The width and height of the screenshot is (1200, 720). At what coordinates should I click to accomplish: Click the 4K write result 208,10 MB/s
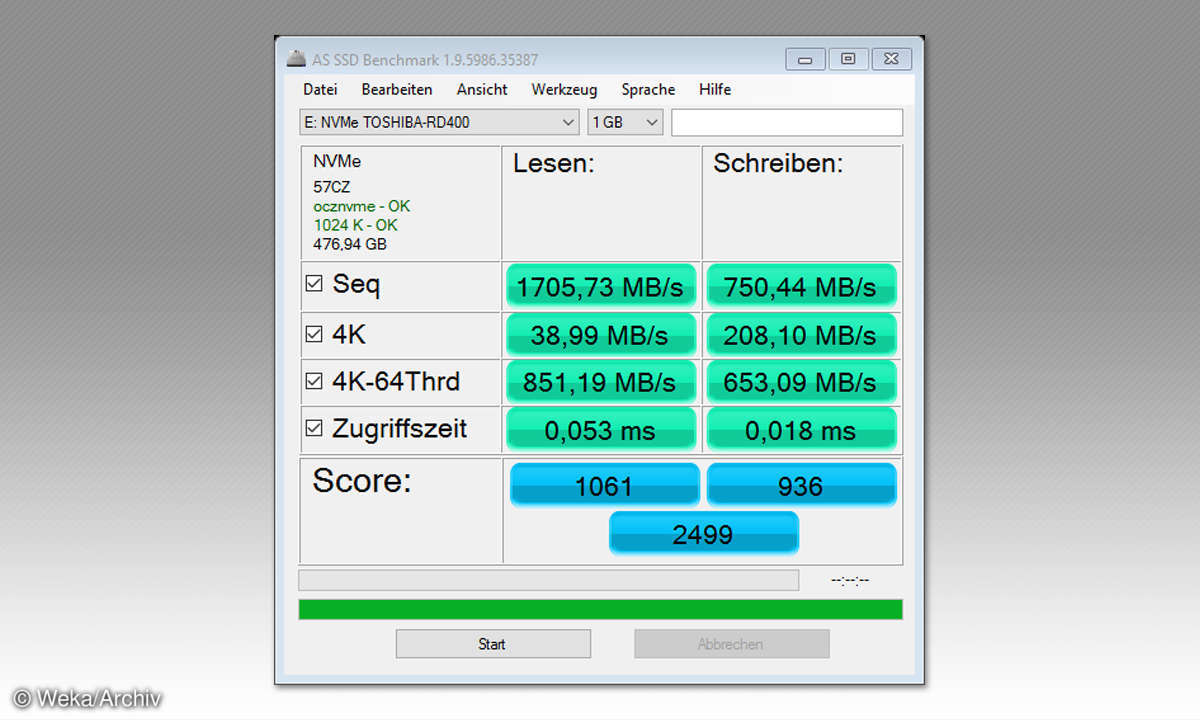pyautogui.click(x=801, y=334)
